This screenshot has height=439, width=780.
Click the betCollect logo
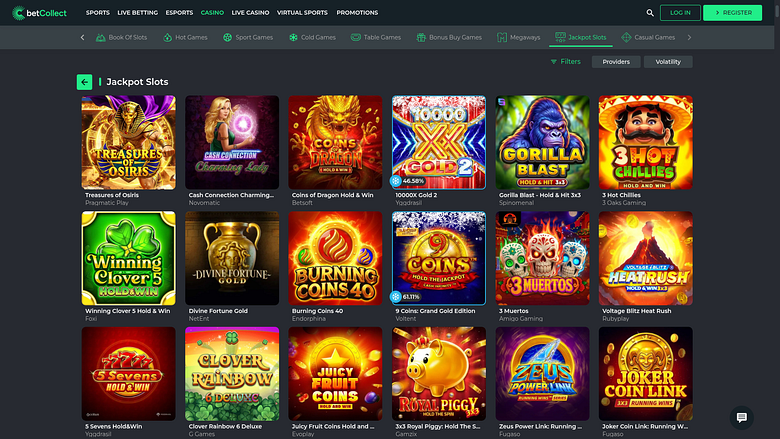click(39, 13)
